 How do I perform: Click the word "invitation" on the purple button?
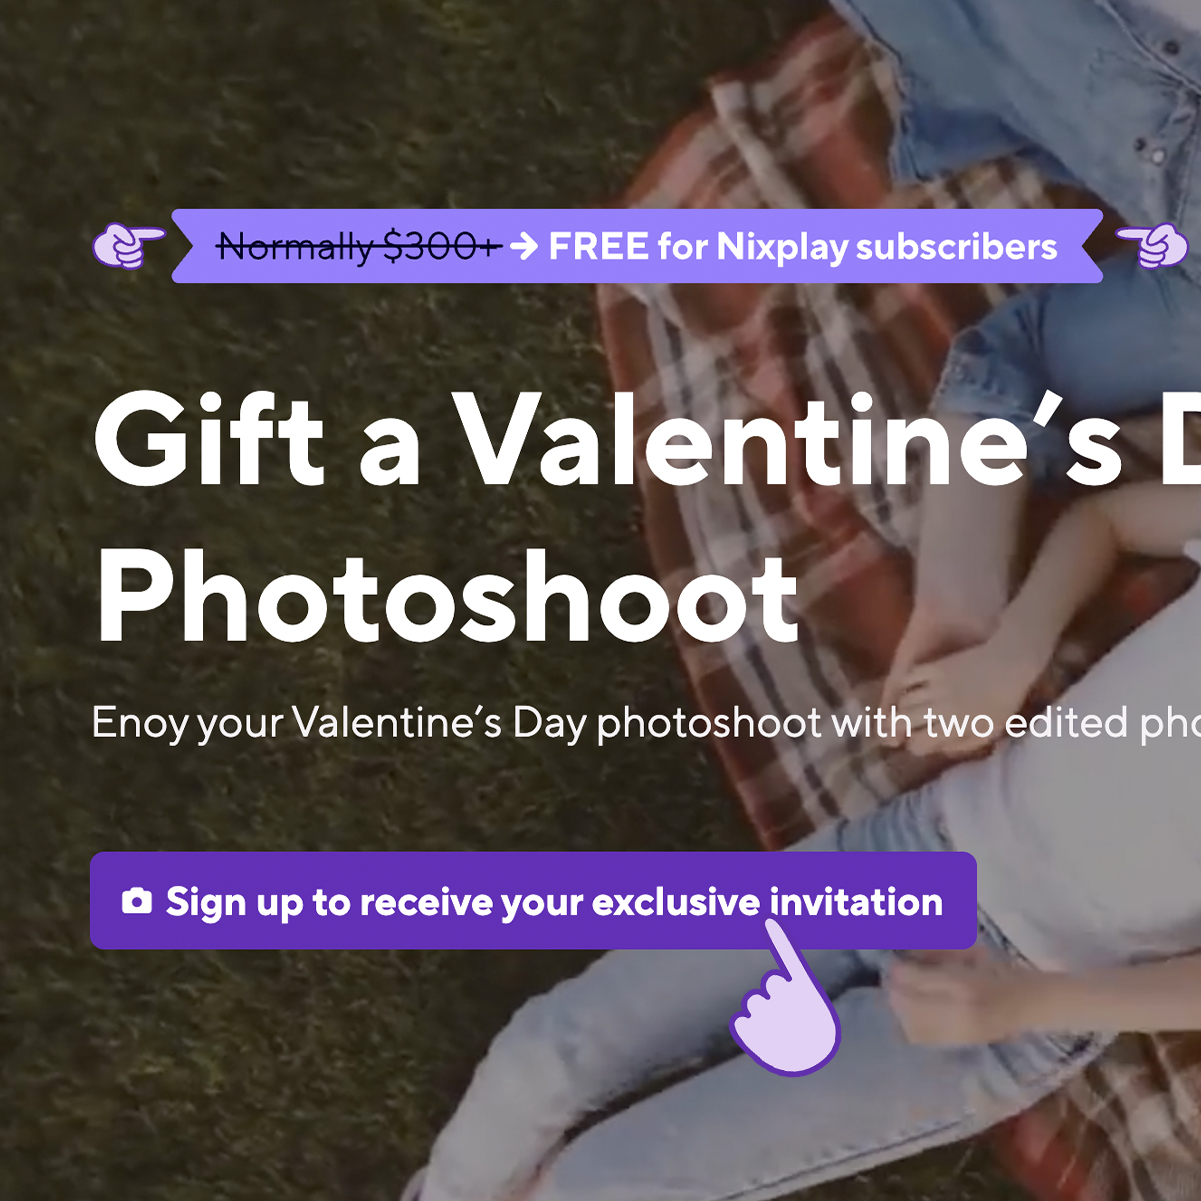click(856, 901)
